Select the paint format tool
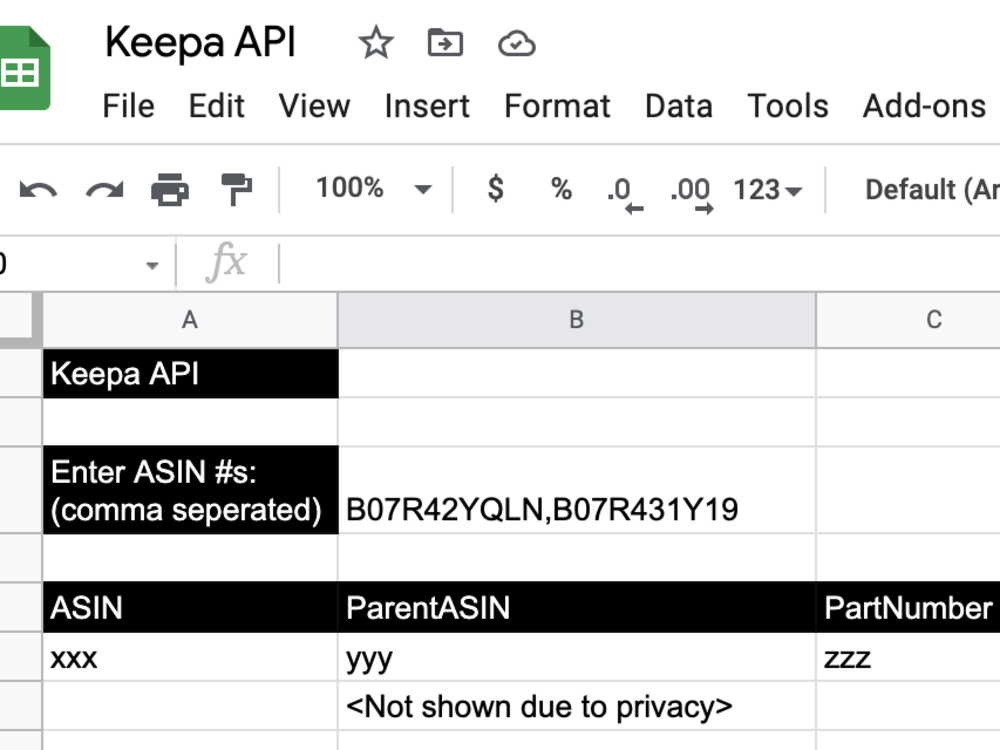This screenshot has width=1000, height=750. 237,190
